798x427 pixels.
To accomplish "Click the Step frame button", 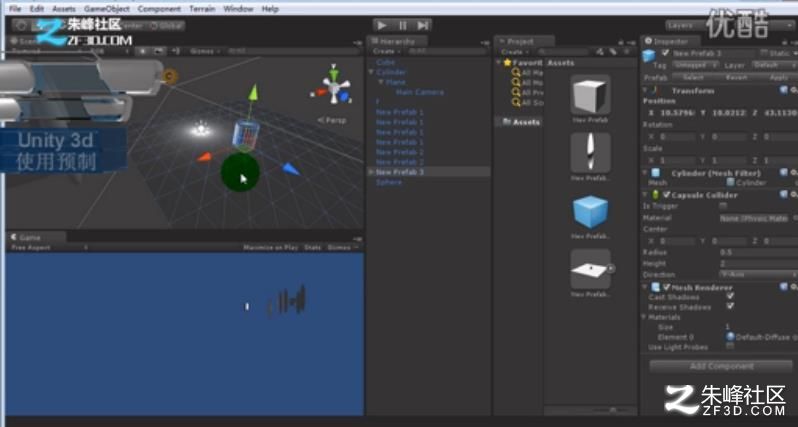I will point(422,25).
